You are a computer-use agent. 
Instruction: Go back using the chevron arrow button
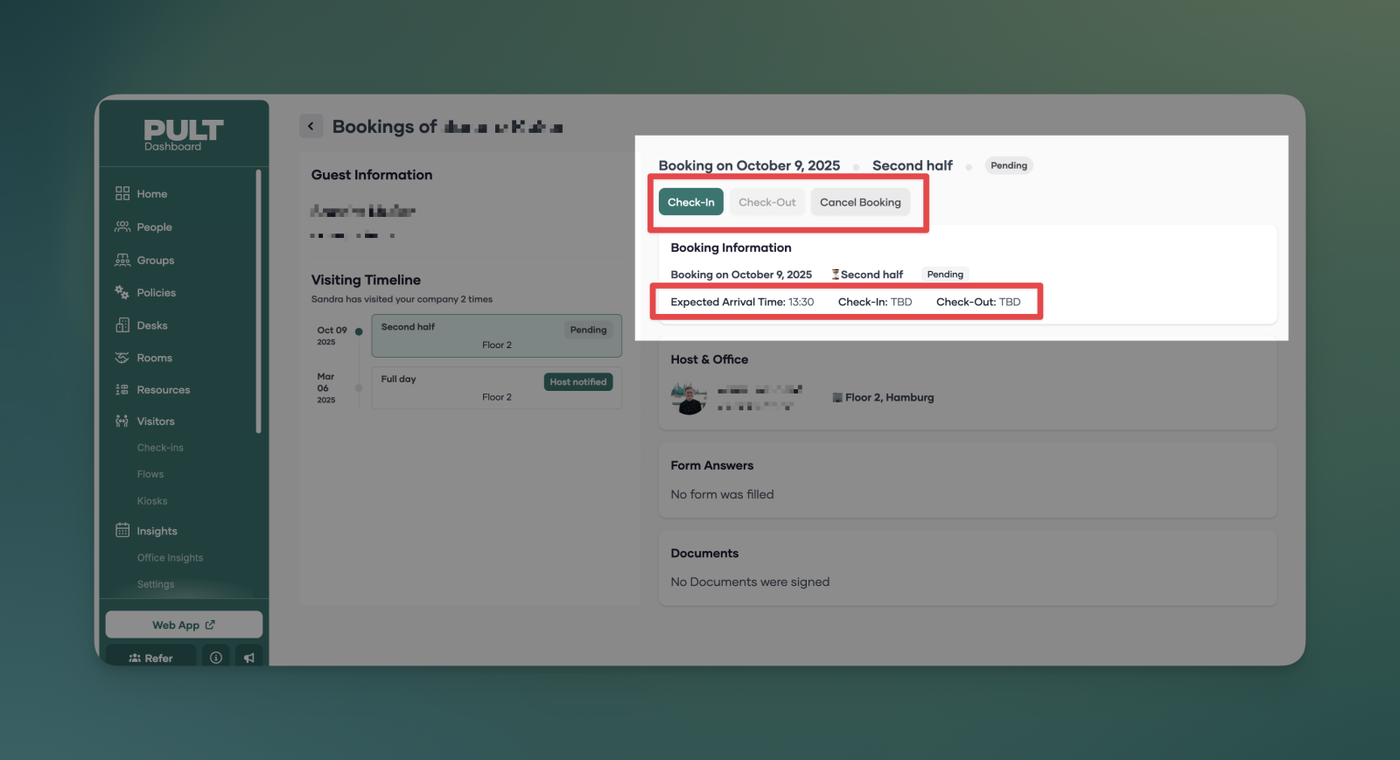(x=311, y=126)
